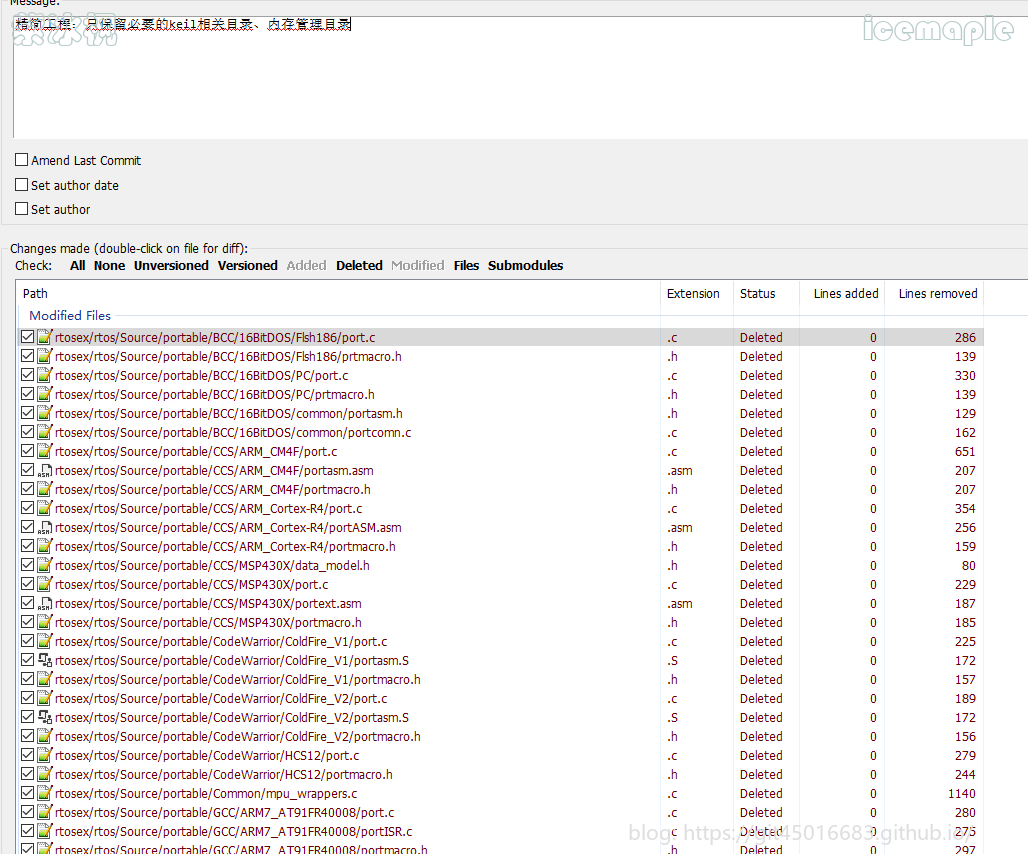This screenshot has width=1028, height=854.
Task: Uncheck ARM_CM4F/portasm.asm file checkbox
Action: 27,470
